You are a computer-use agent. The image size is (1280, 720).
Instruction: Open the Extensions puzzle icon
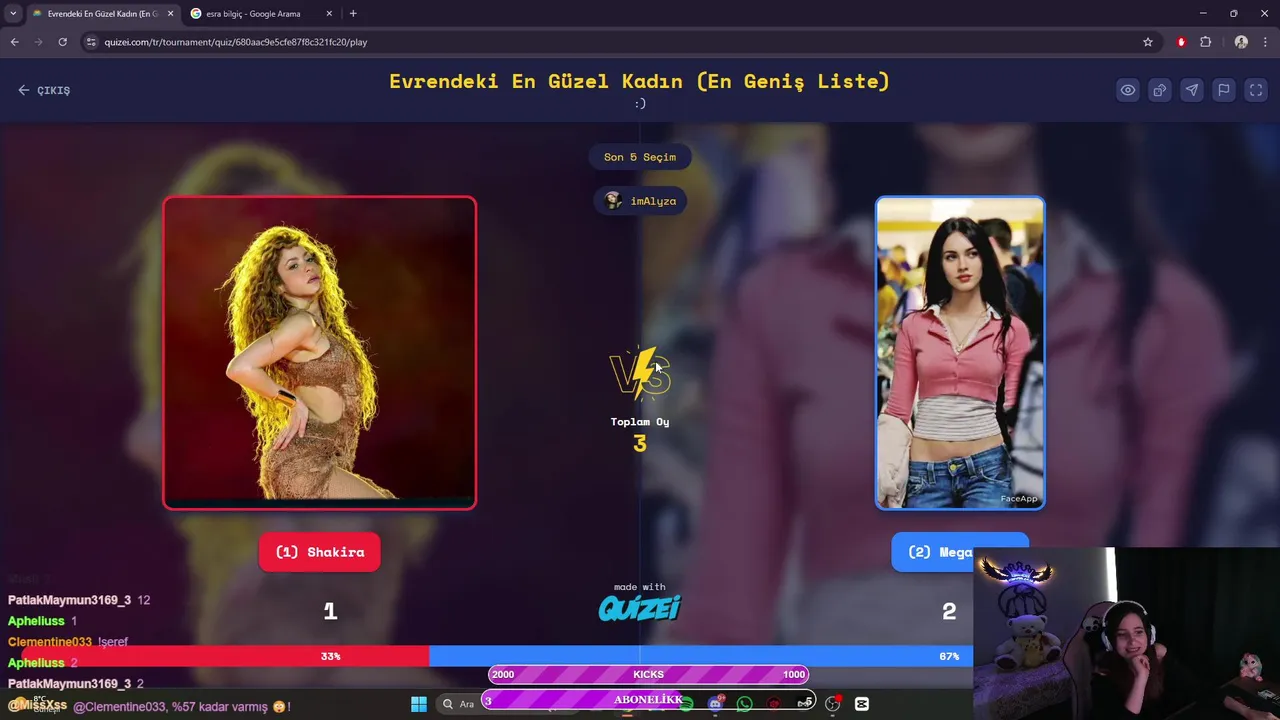(x=1205, y=42)
